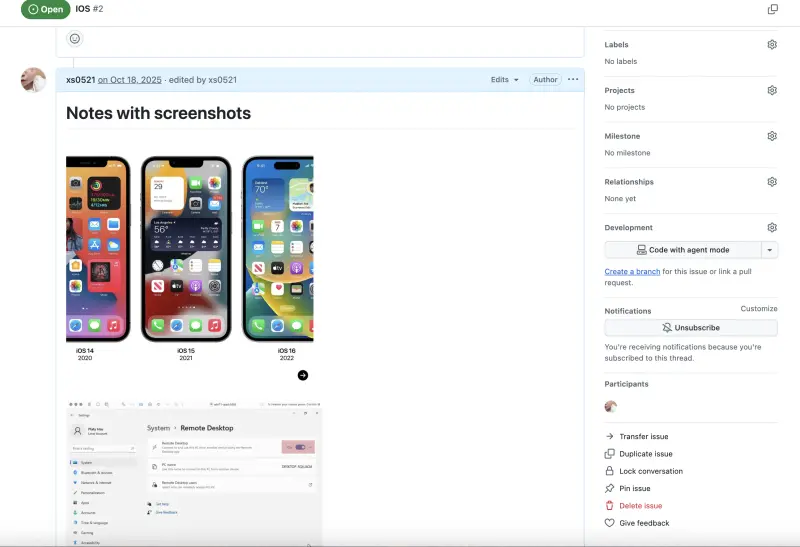Click the copy icon at top right
This screenshot has width=800, height=547.
[x=772, y=9]
